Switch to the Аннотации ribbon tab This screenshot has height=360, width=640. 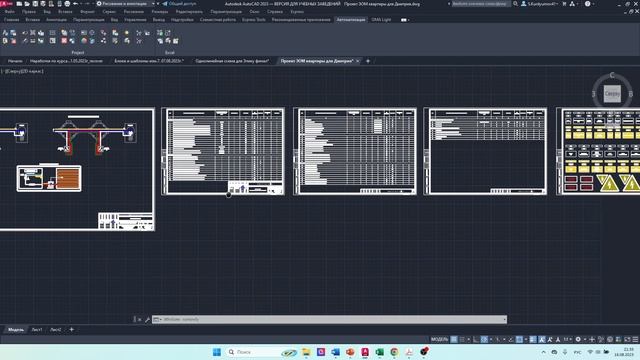[56, 20]
